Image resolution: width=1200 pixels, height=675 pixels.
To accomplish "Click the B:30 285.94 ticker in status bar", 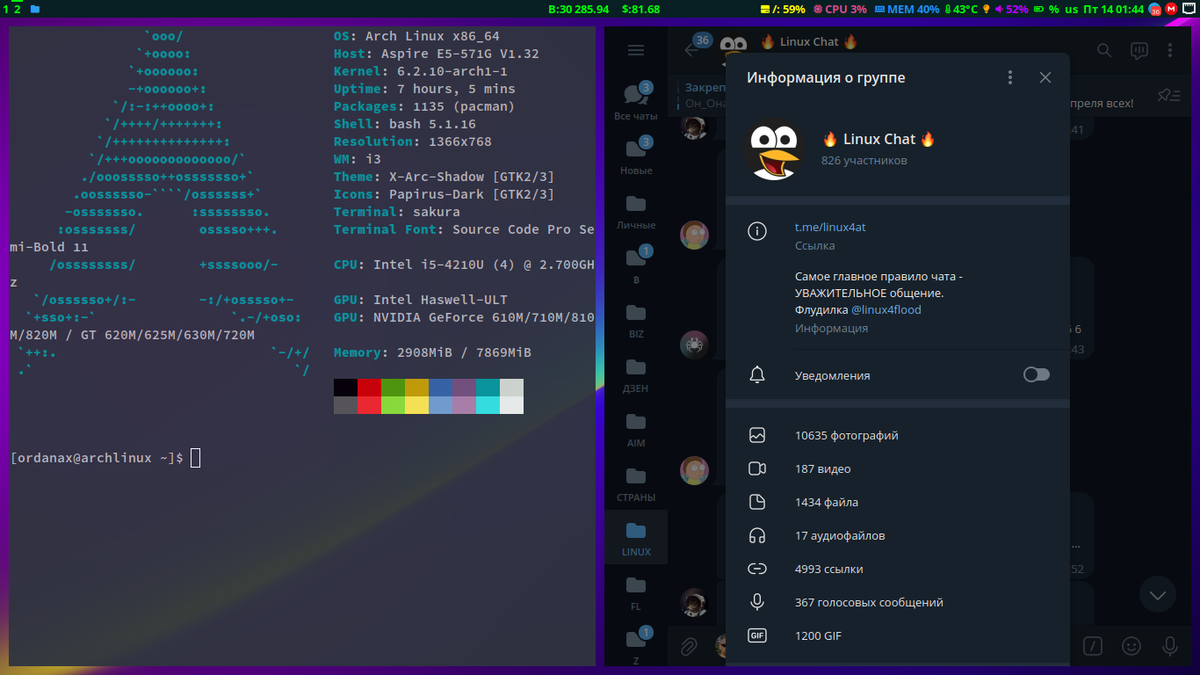I will point(579,9).
